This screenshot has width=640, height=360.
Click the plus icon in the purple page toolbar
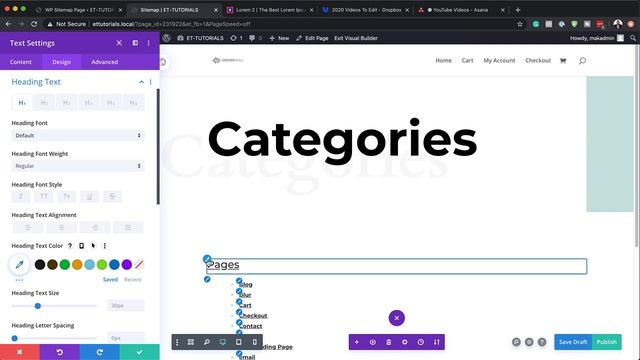tap(357, 342)
